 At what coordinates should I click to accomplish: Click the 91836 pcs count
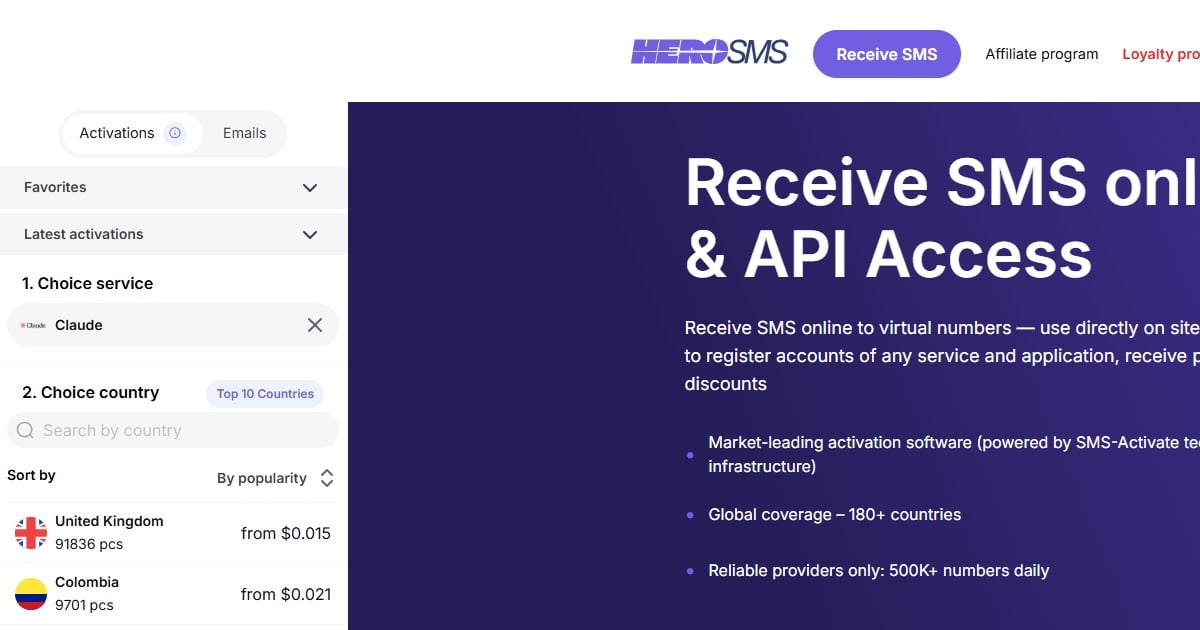point(89,545)
